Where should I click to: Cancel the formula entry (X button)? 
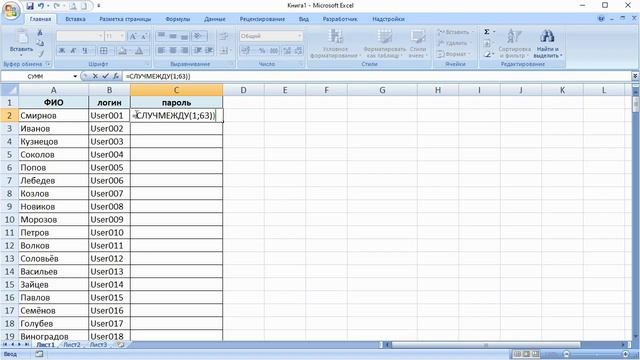[x=95, y=76]
